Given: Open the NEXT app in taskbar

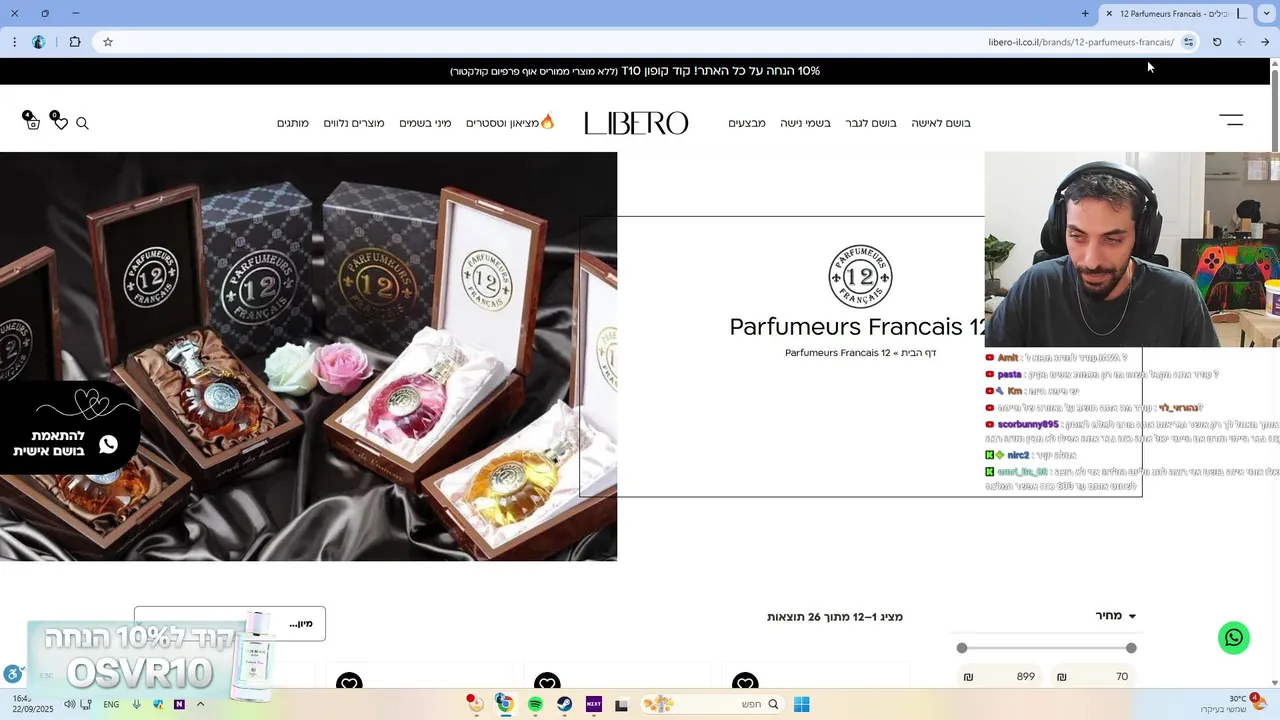Looking at the screenshot, I should click(x=593, y=704).
